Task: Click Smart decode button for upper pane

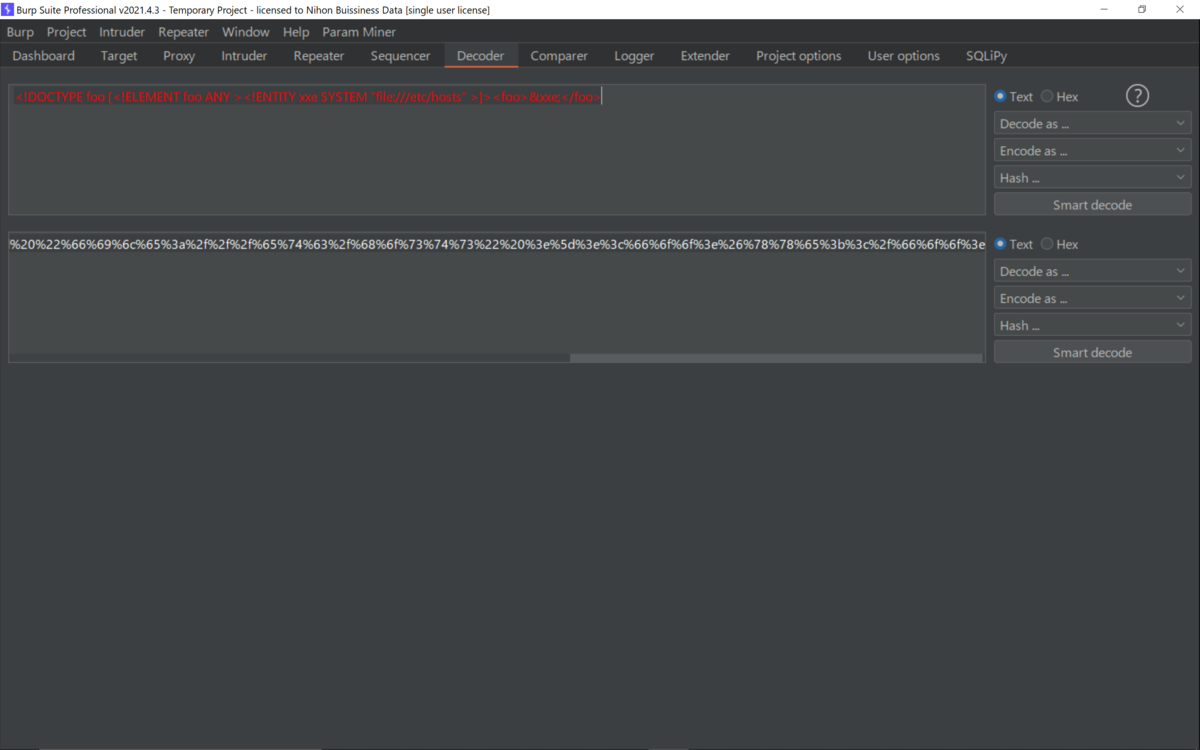Action: [x=1092, y=205]
